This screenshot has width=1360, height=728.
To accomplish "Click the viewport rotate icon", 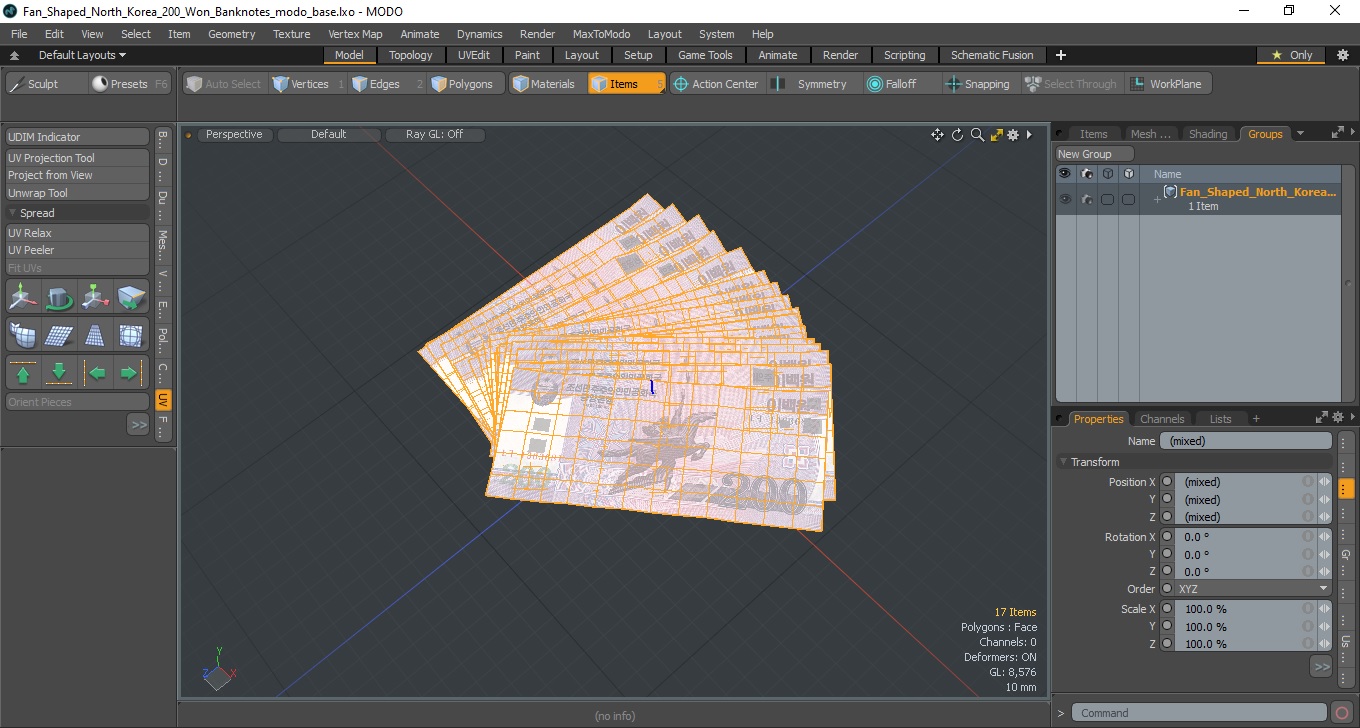I will point(957,135).
